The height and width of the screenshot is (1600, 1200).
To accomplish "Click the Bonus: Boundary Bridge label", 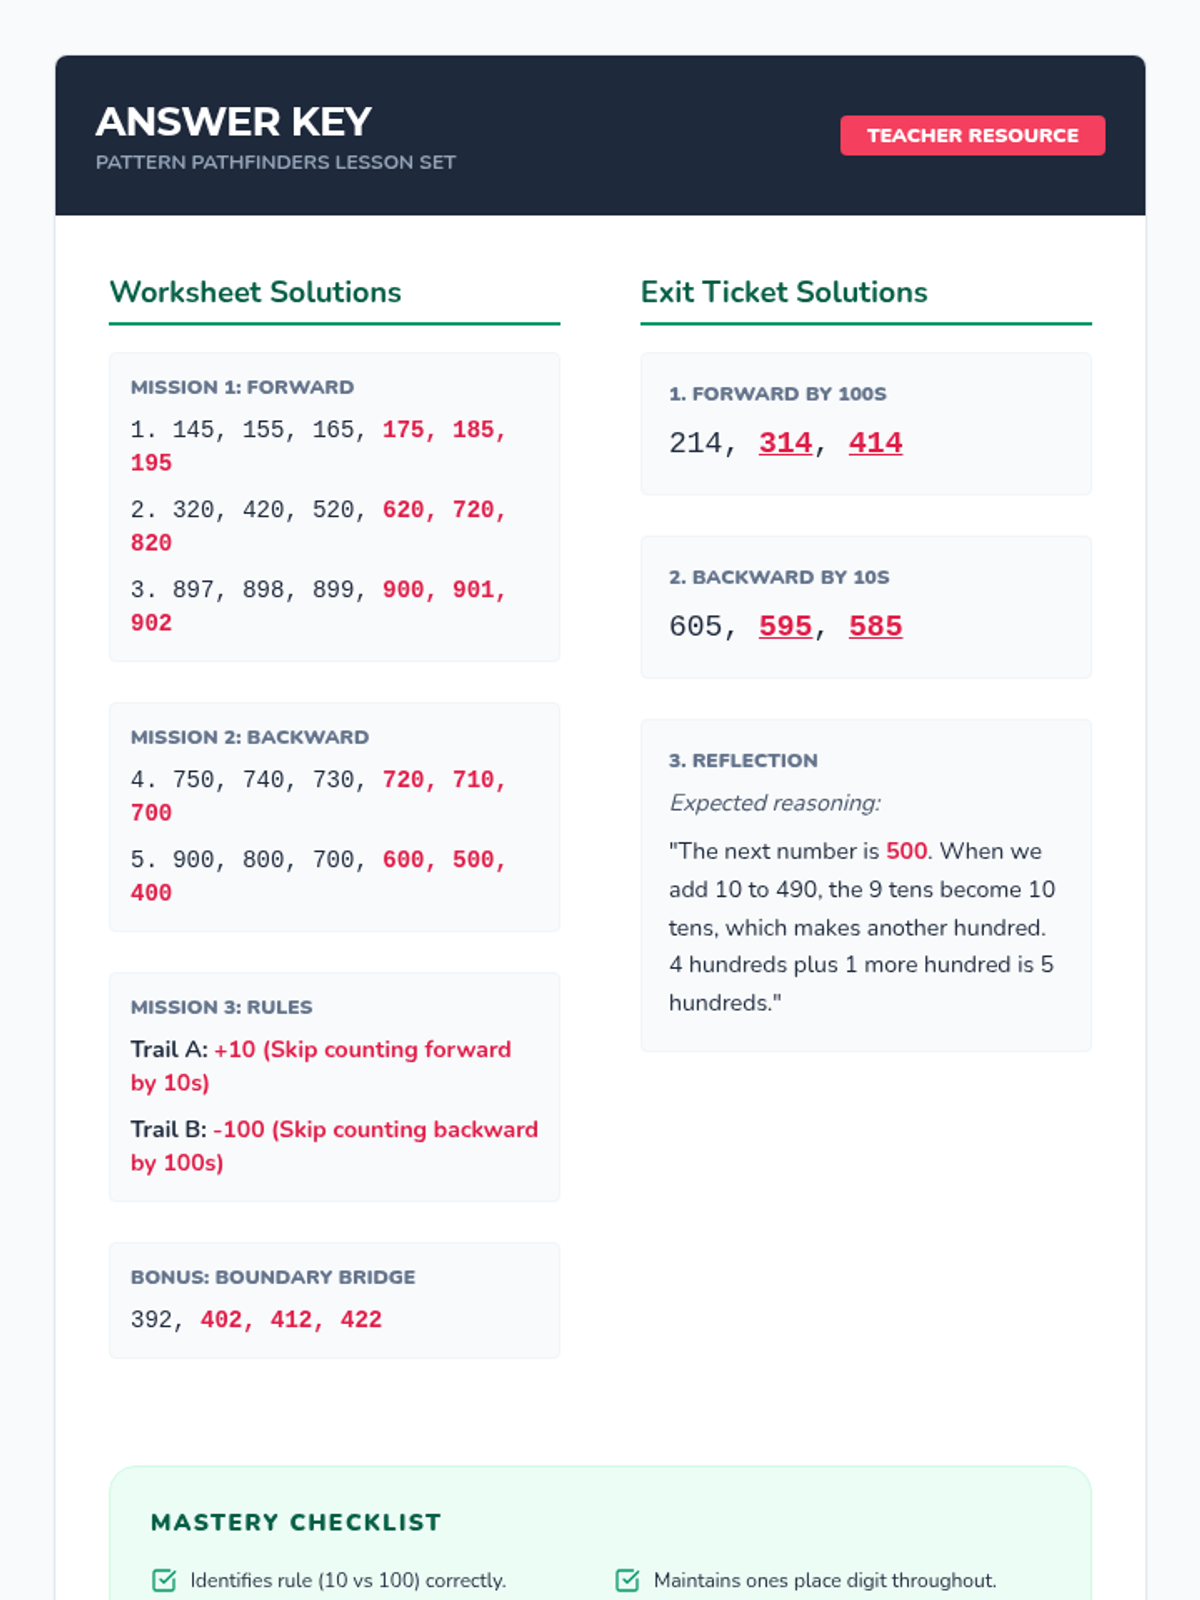I will (273, 1277).
